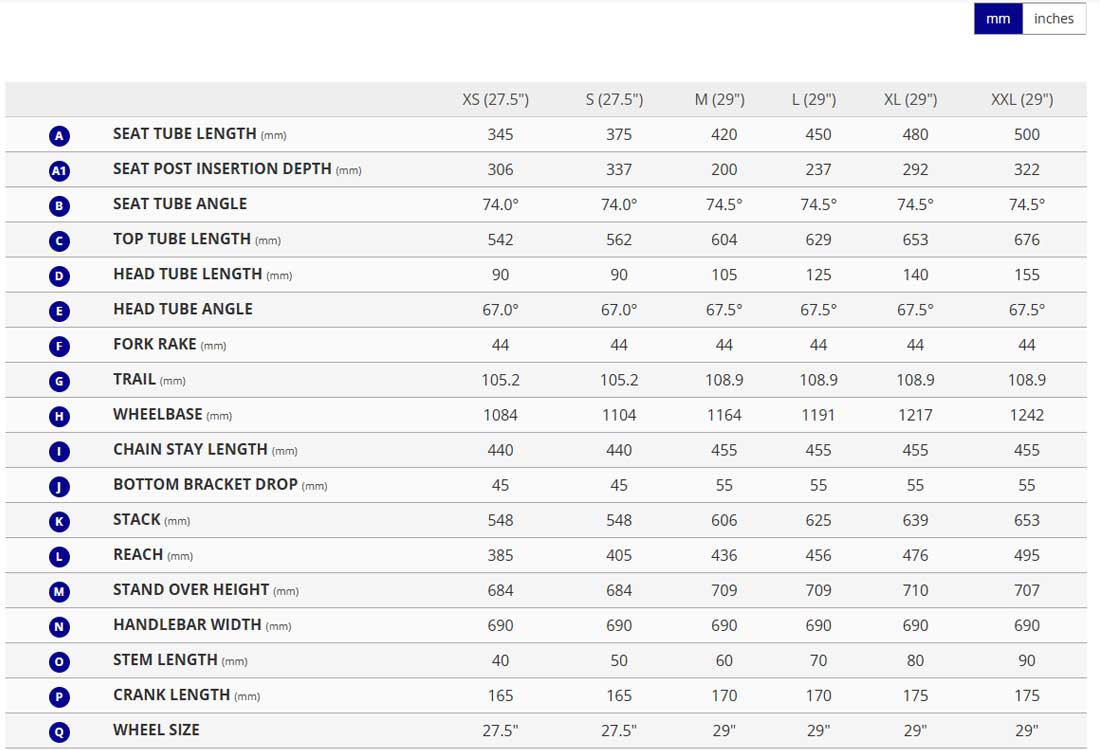
Task: Click the O icon beside Stem Length
Action: (x=60, y=661)
